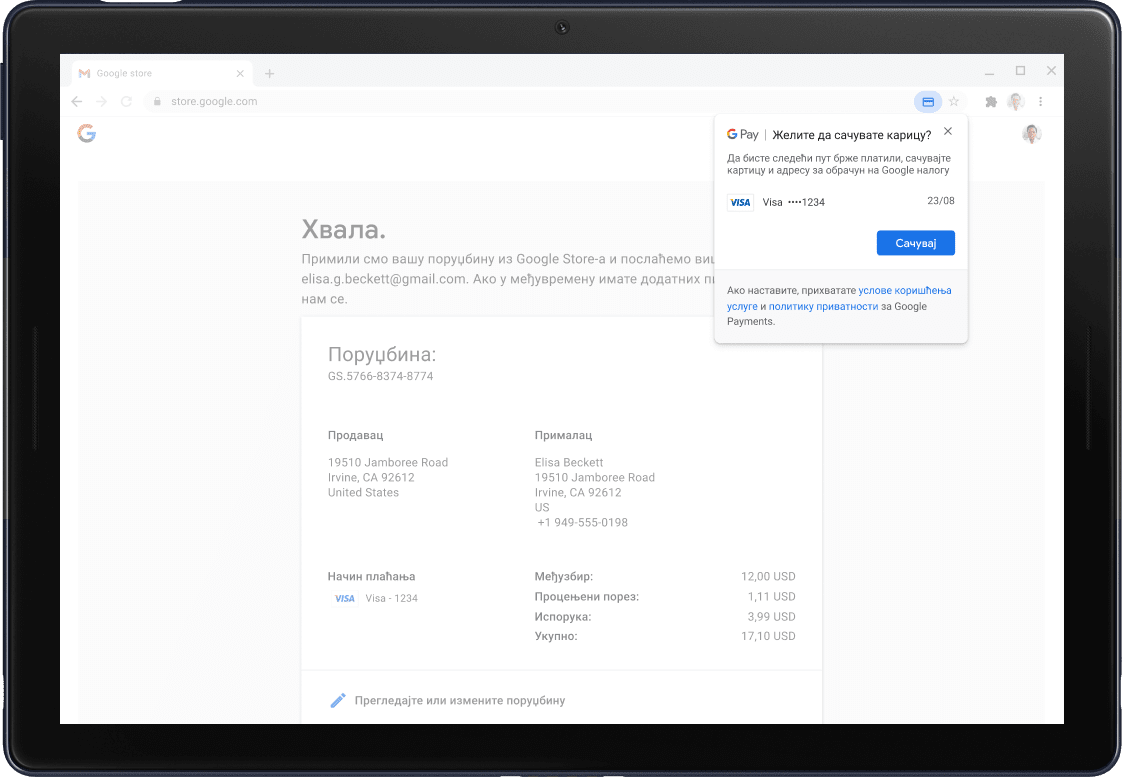Close the Google store tab
Screen dimensions: 1122x777
240,74
